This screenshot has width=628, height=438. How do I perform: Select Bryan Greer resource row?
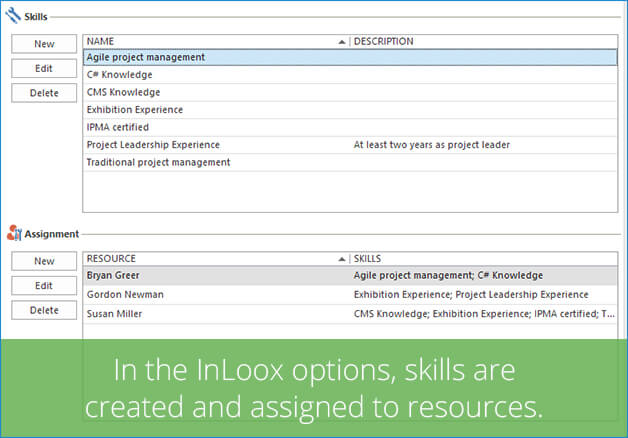(x=350, y=275)
